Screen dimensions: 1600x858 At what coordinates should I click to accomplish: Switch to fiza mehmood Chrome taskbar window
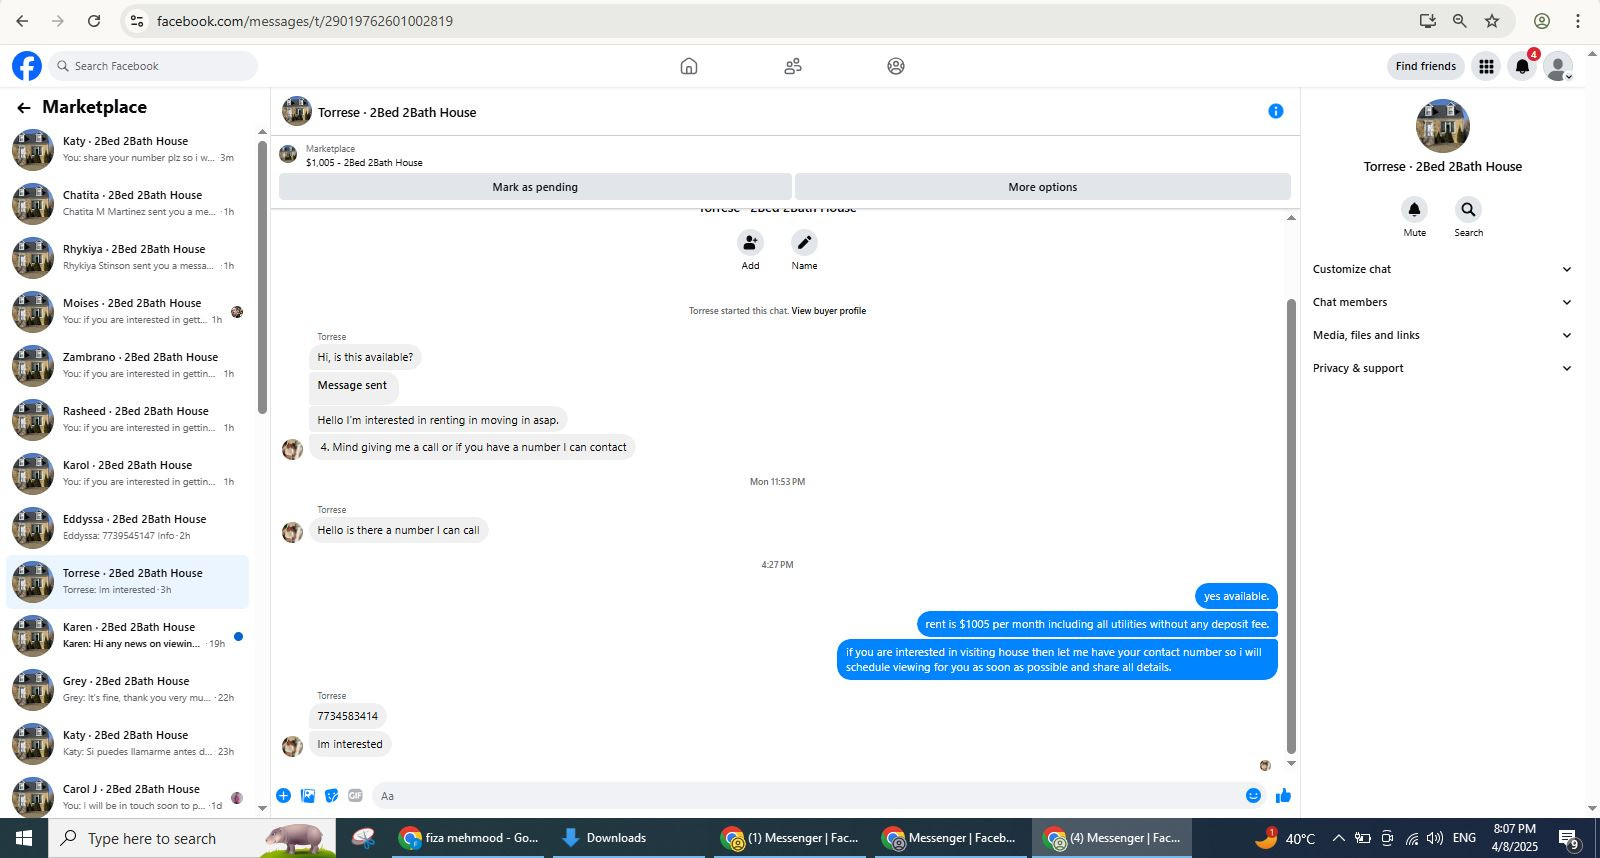click(470, 838)
